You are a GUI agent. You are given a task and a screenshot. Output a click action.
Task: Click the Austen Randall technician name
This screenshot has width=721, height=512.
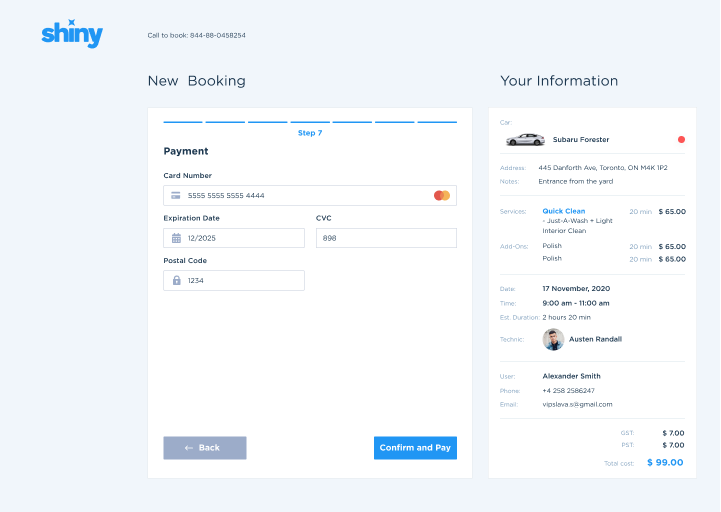point(595,339)
